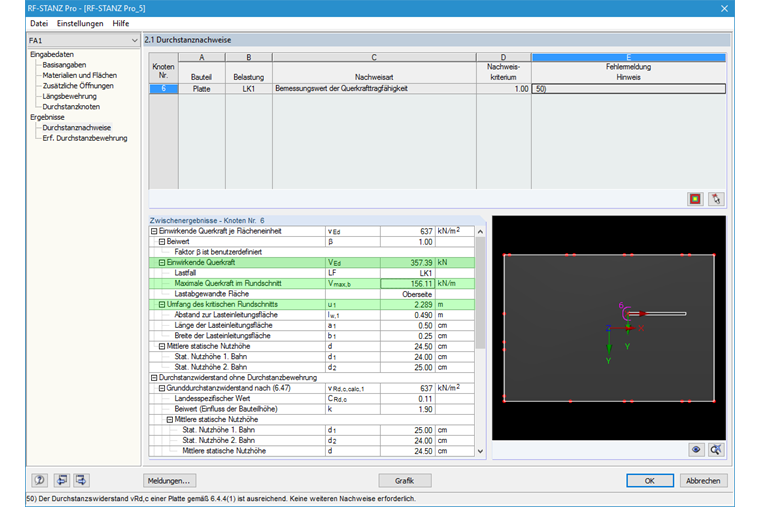Collapse nested Mittlere statische Nutzhöhe row

coord(170,420)
